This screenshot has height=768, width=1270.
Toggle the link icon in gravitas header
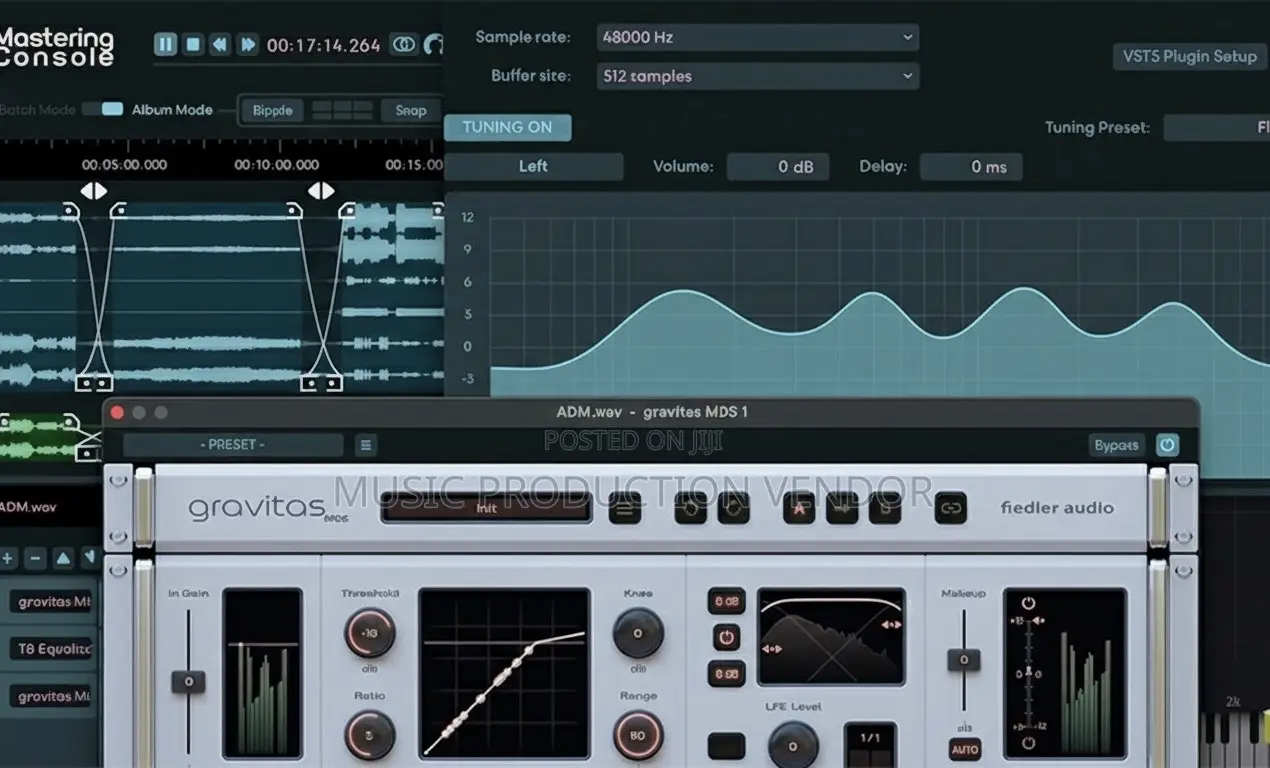click(x=951, y=508)
